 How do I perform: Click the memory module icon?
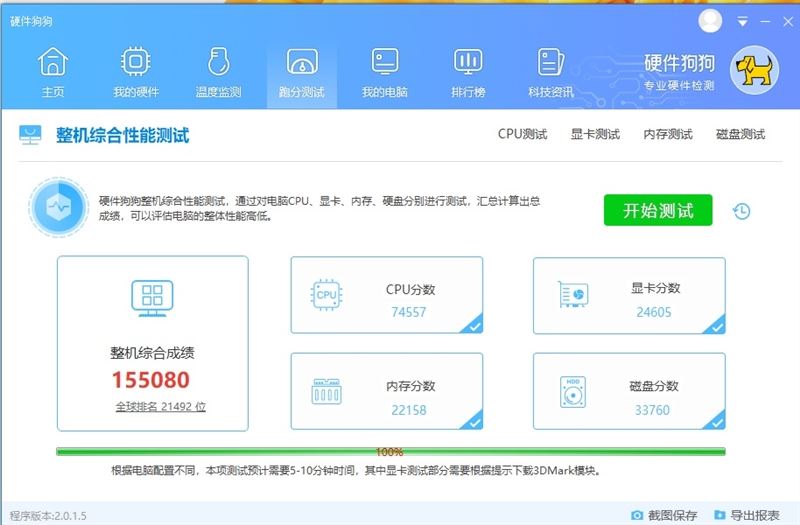(327, 391)
